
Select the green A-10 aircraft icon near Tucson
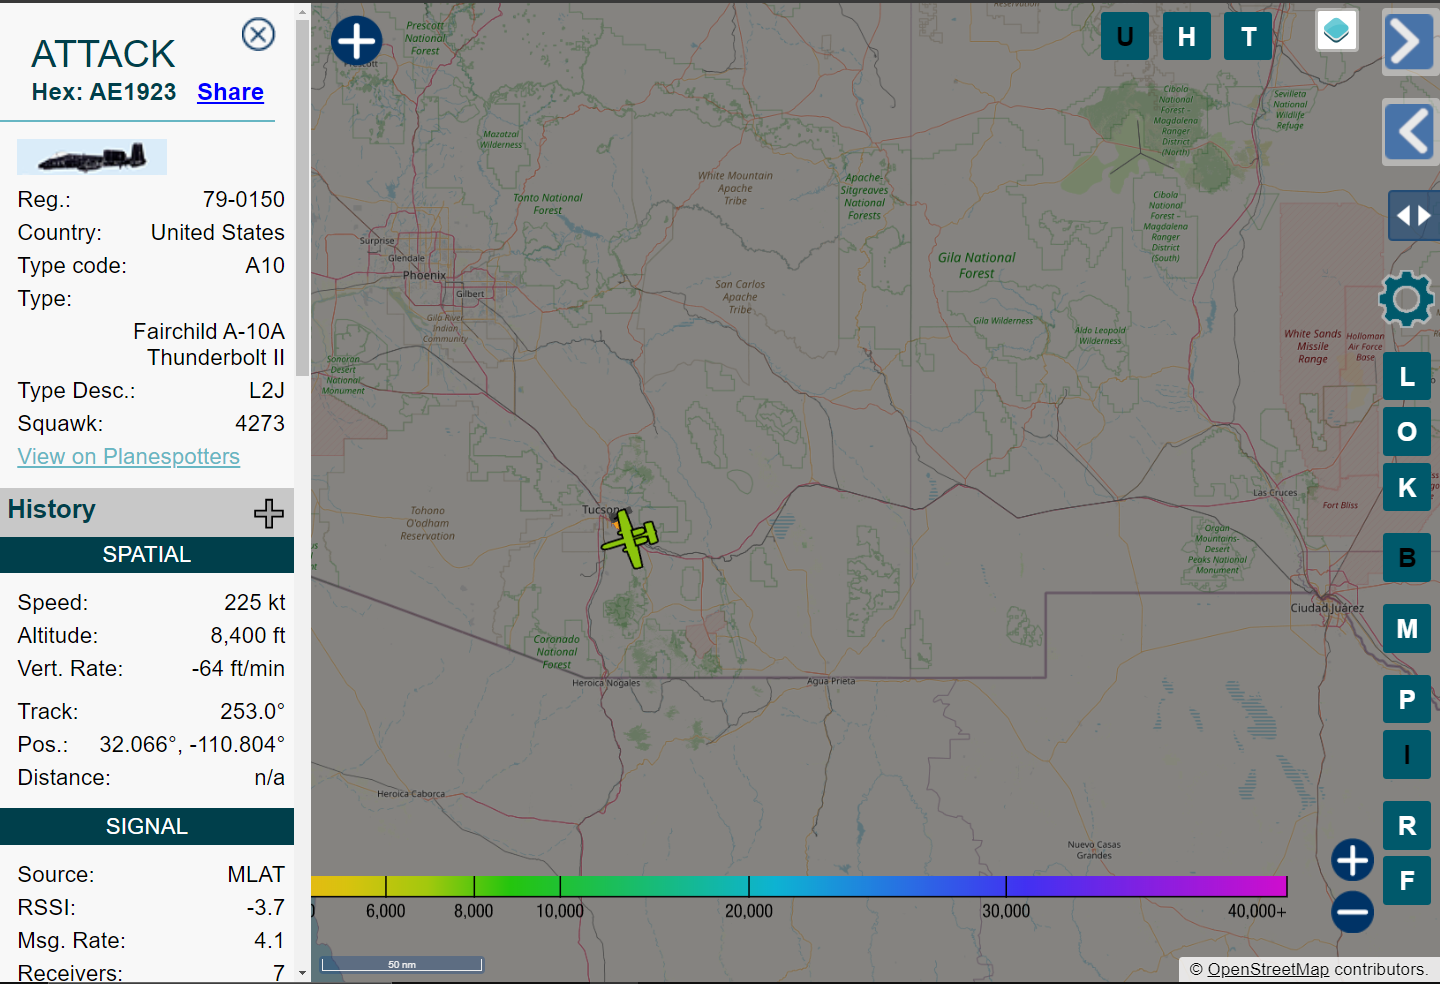coord(630,538)
